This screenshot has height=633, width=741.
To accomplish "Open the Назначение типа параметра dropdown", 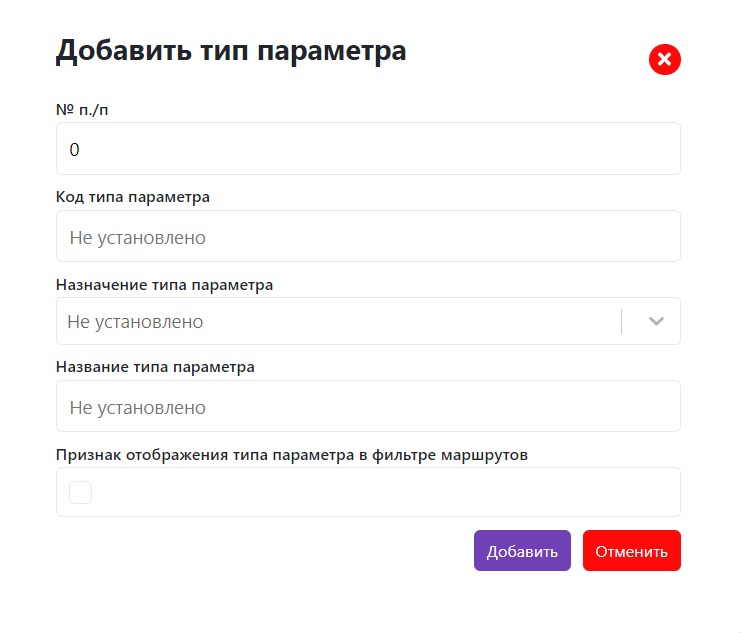I will [x=340, y=322].
